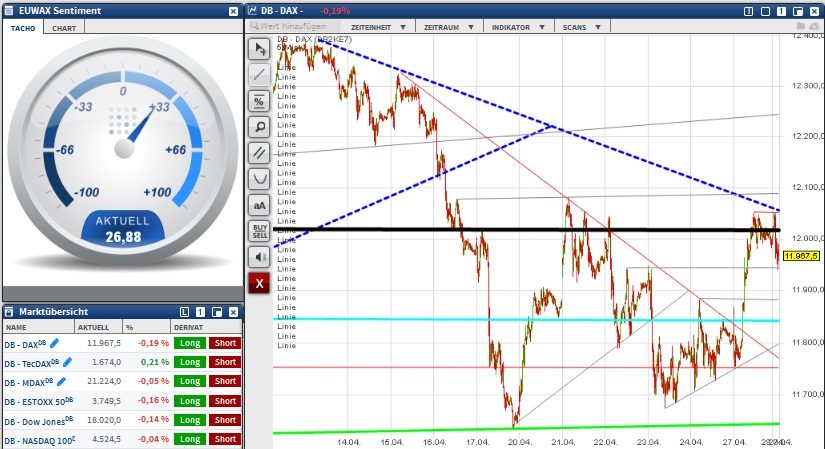Select the magnifier zoom tool
This screenshot has height=449, width=825.
[x=259, y=127]
